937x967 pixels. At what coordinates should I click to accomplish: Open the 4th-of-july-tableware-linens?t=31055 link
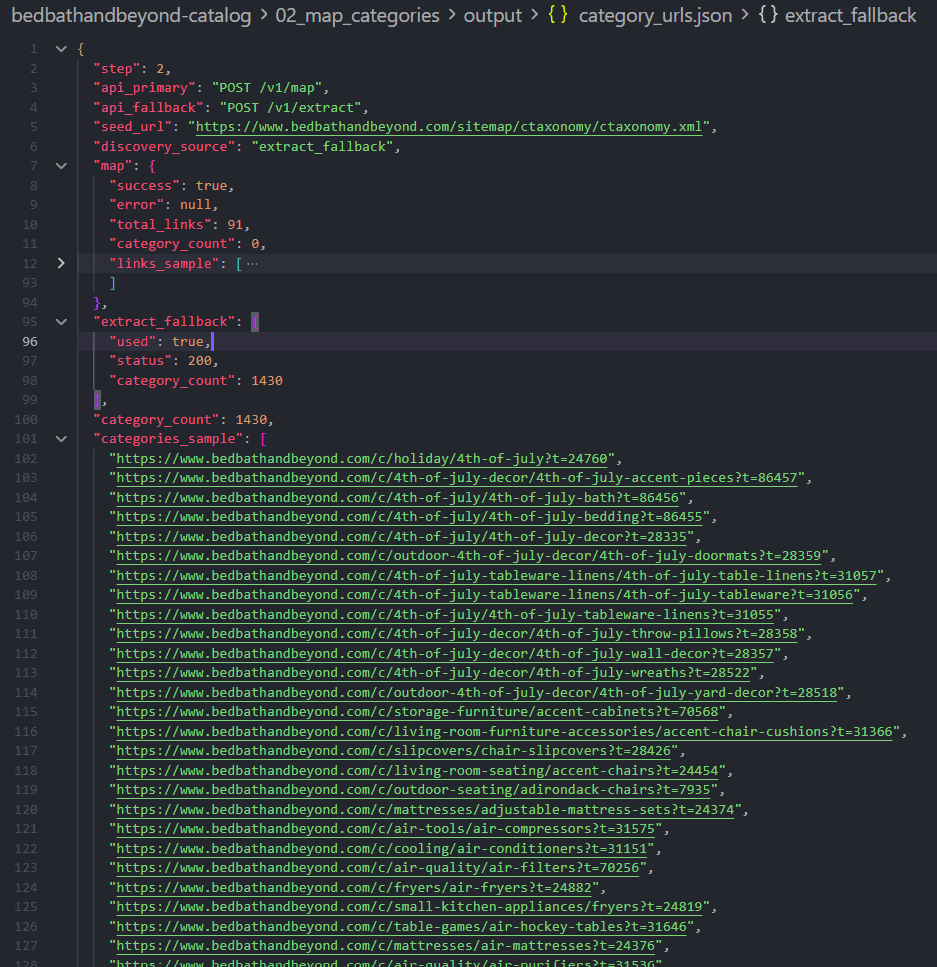(445, 614)
